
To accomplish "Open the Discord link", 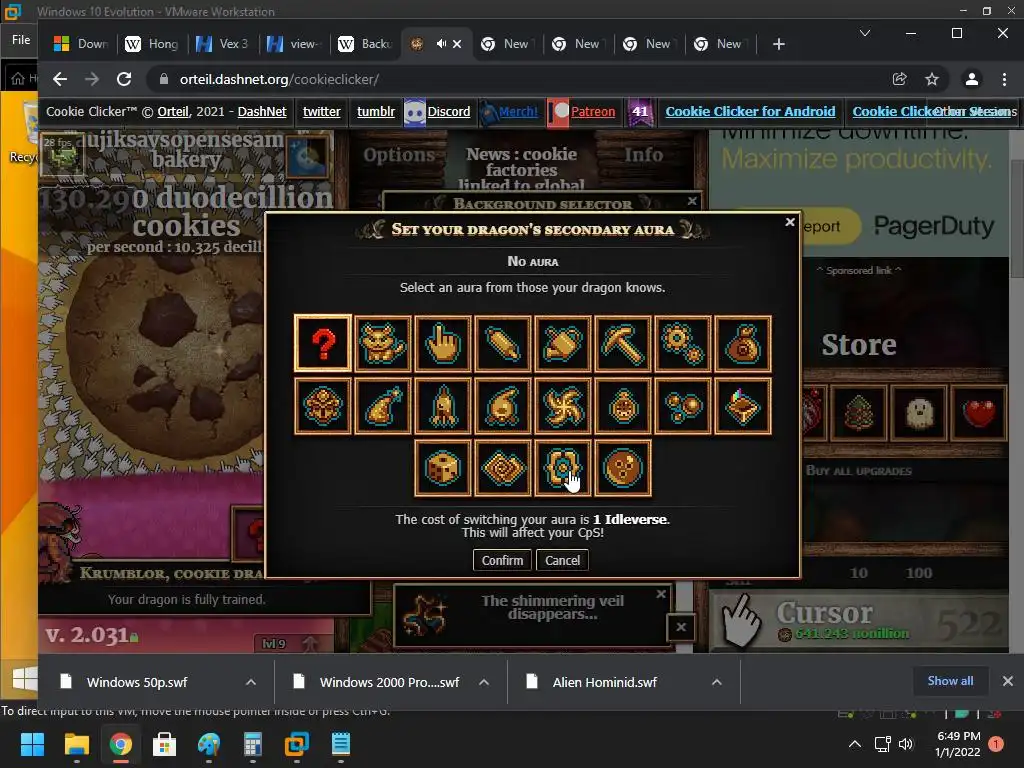I will 449,112.
